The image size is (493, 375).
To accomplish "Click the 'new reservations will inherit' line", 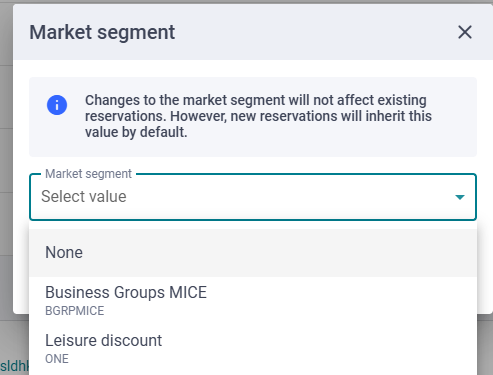I will point(258,116).
